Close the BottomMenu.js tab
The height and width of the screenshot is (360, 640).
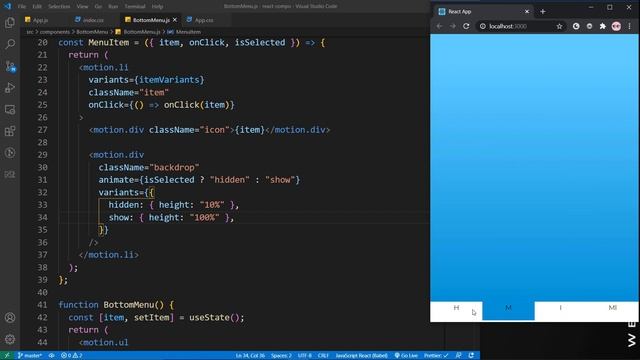[175, 20]
